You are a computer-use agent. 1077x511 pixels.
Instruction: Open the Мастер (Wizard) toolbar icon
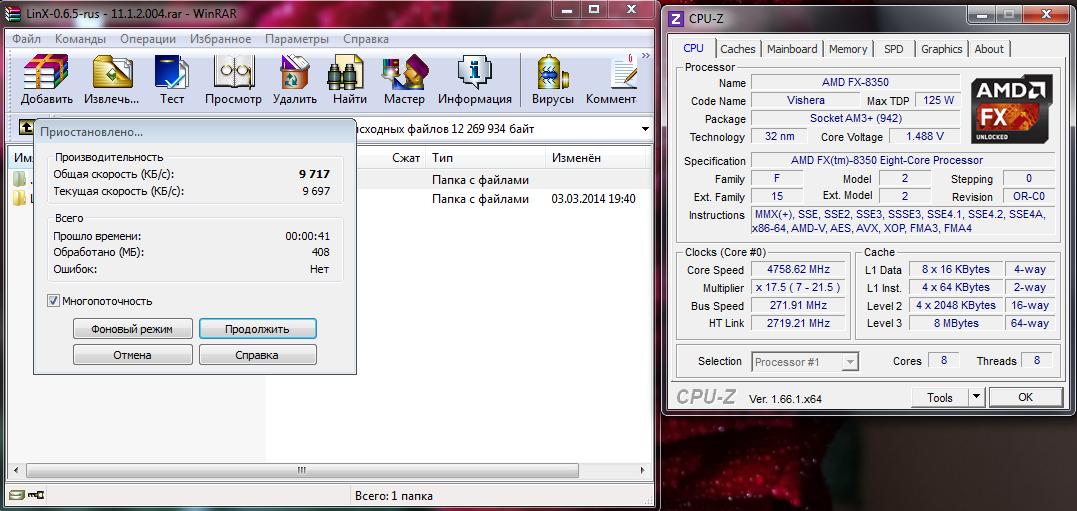point(405,80)
